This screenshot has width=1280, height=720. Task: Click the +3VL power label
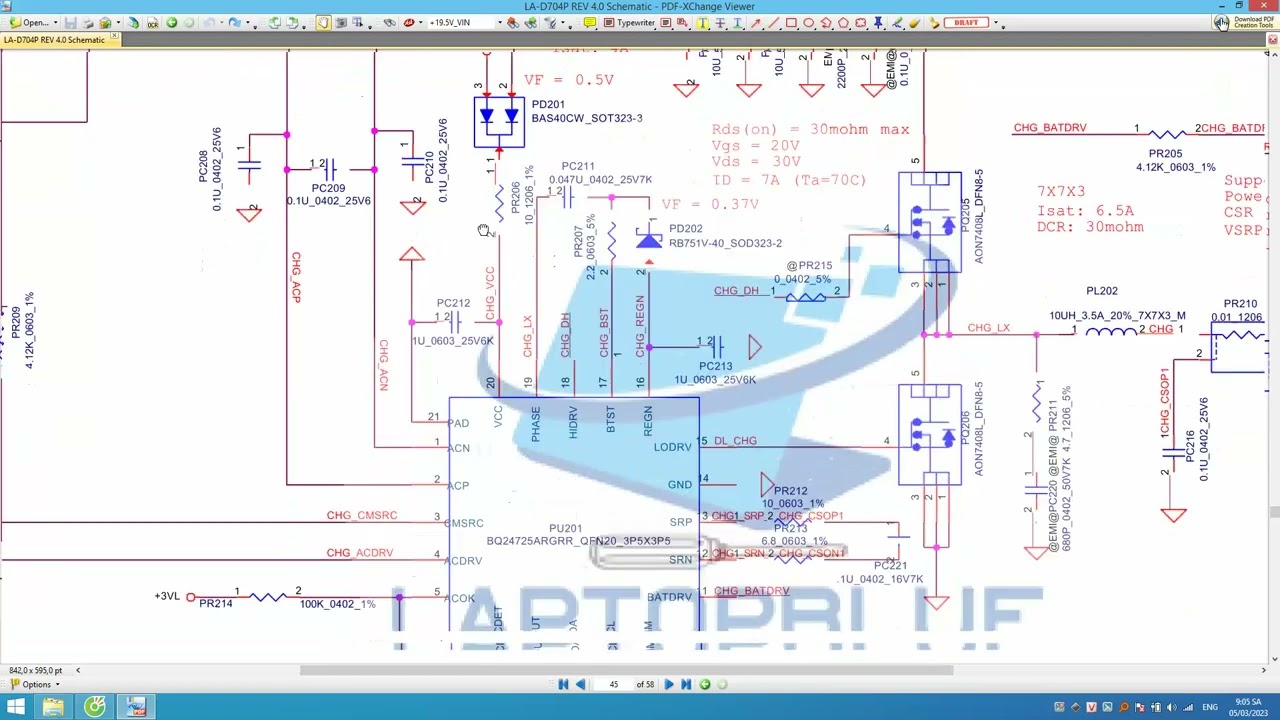click(167, 596)
